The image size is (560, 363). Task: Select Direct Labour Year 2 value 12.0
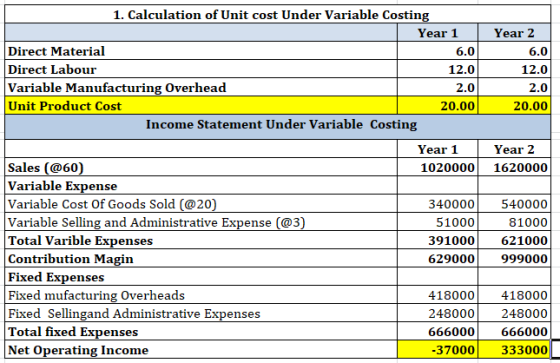514,69
